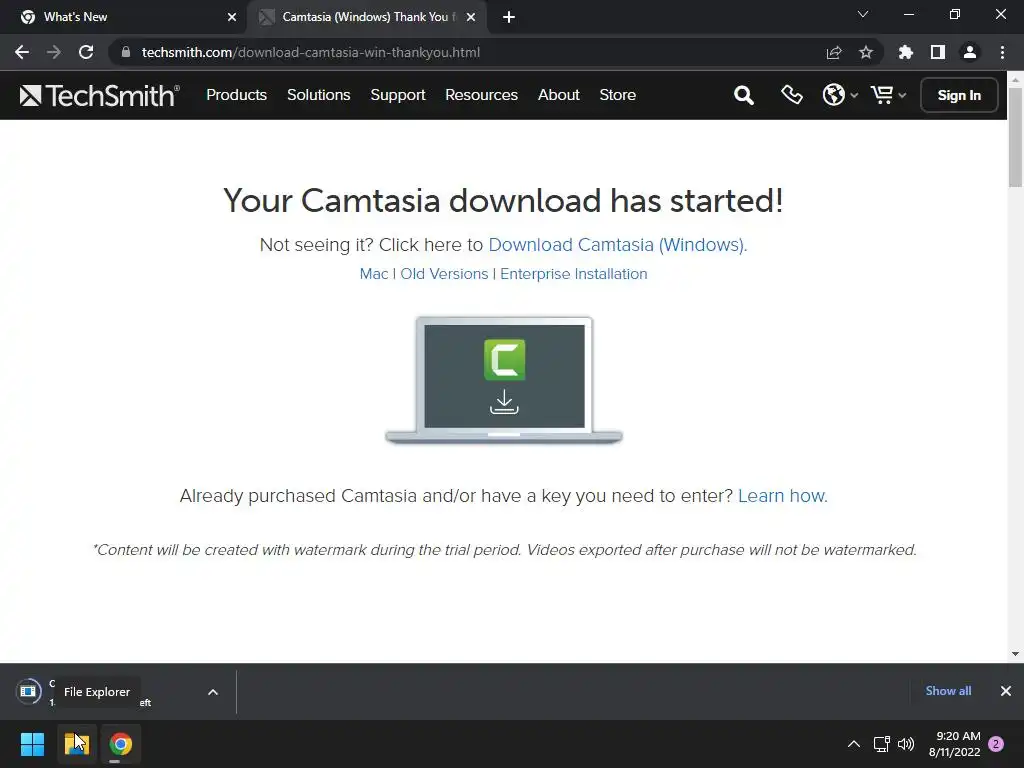Open the Products menu

236,95
